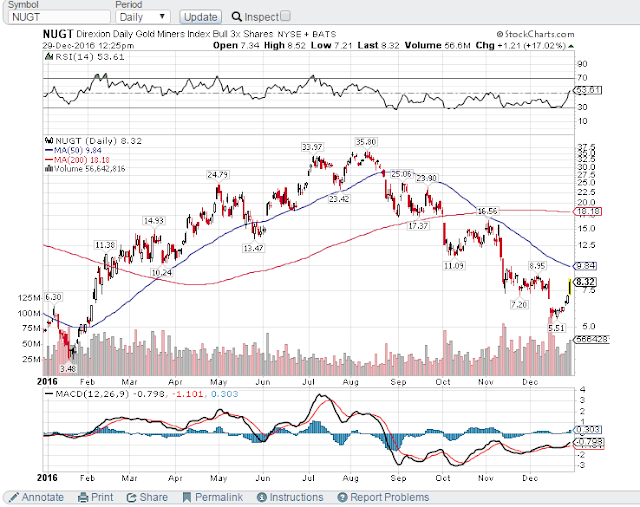
Task: Click the 11.38 price label in February
Action: 105,245
